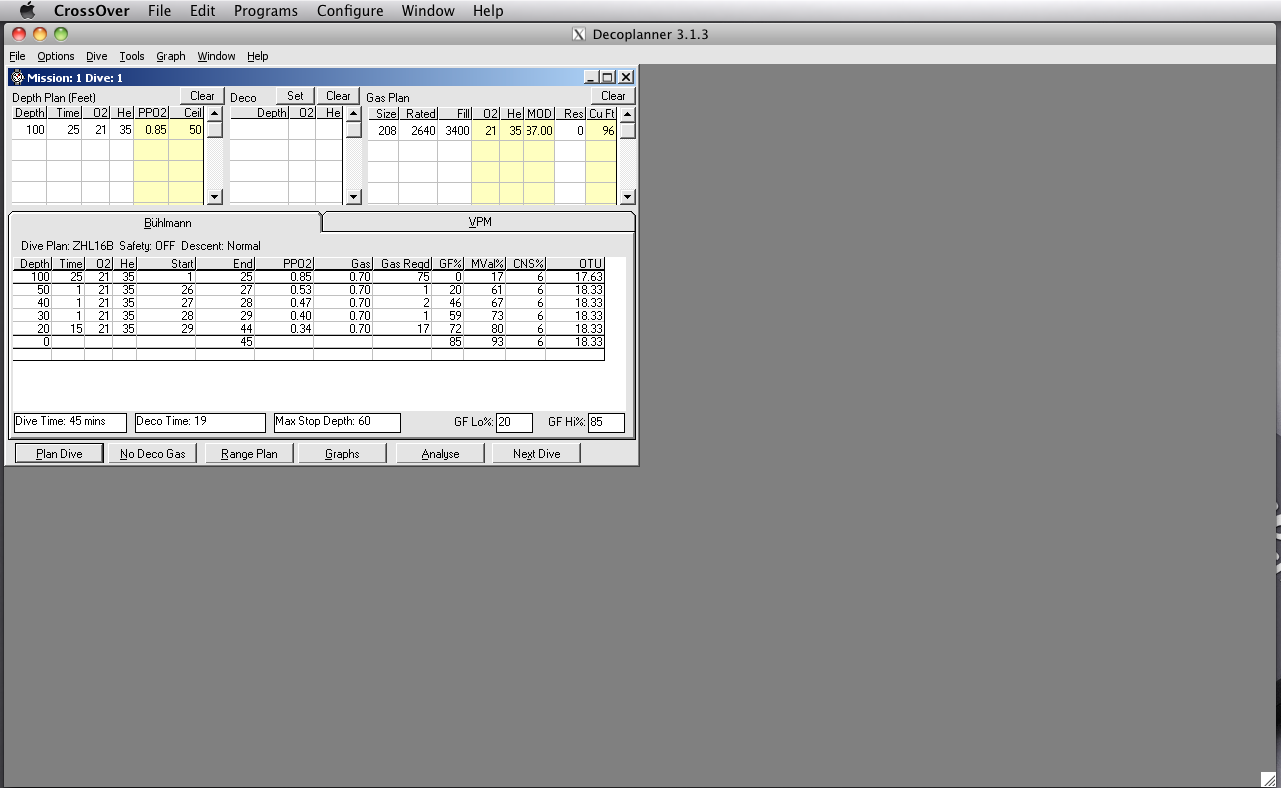The height and width of the screenshot is (788, 1281).
Task: Click the Mac window red close button
Action: pyautogui.click(x=19, y=34)
